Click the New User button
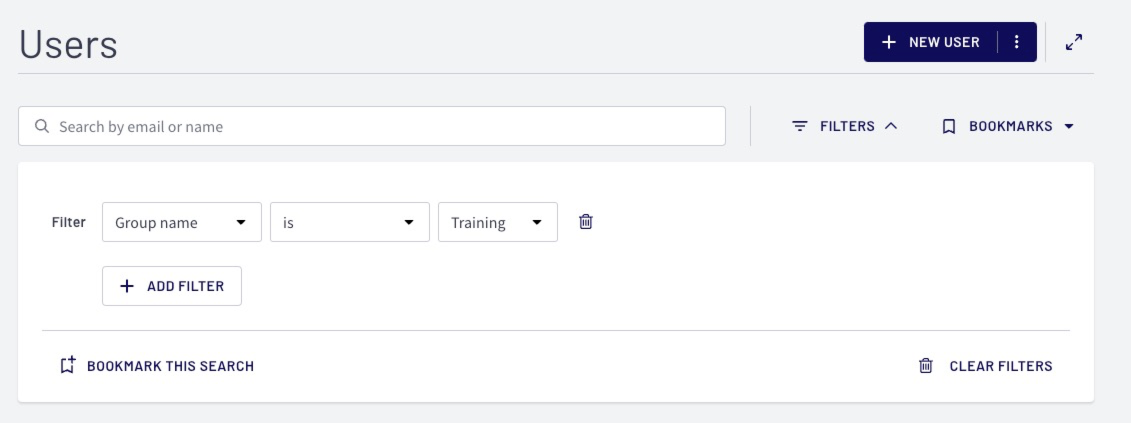 [931, 42]
